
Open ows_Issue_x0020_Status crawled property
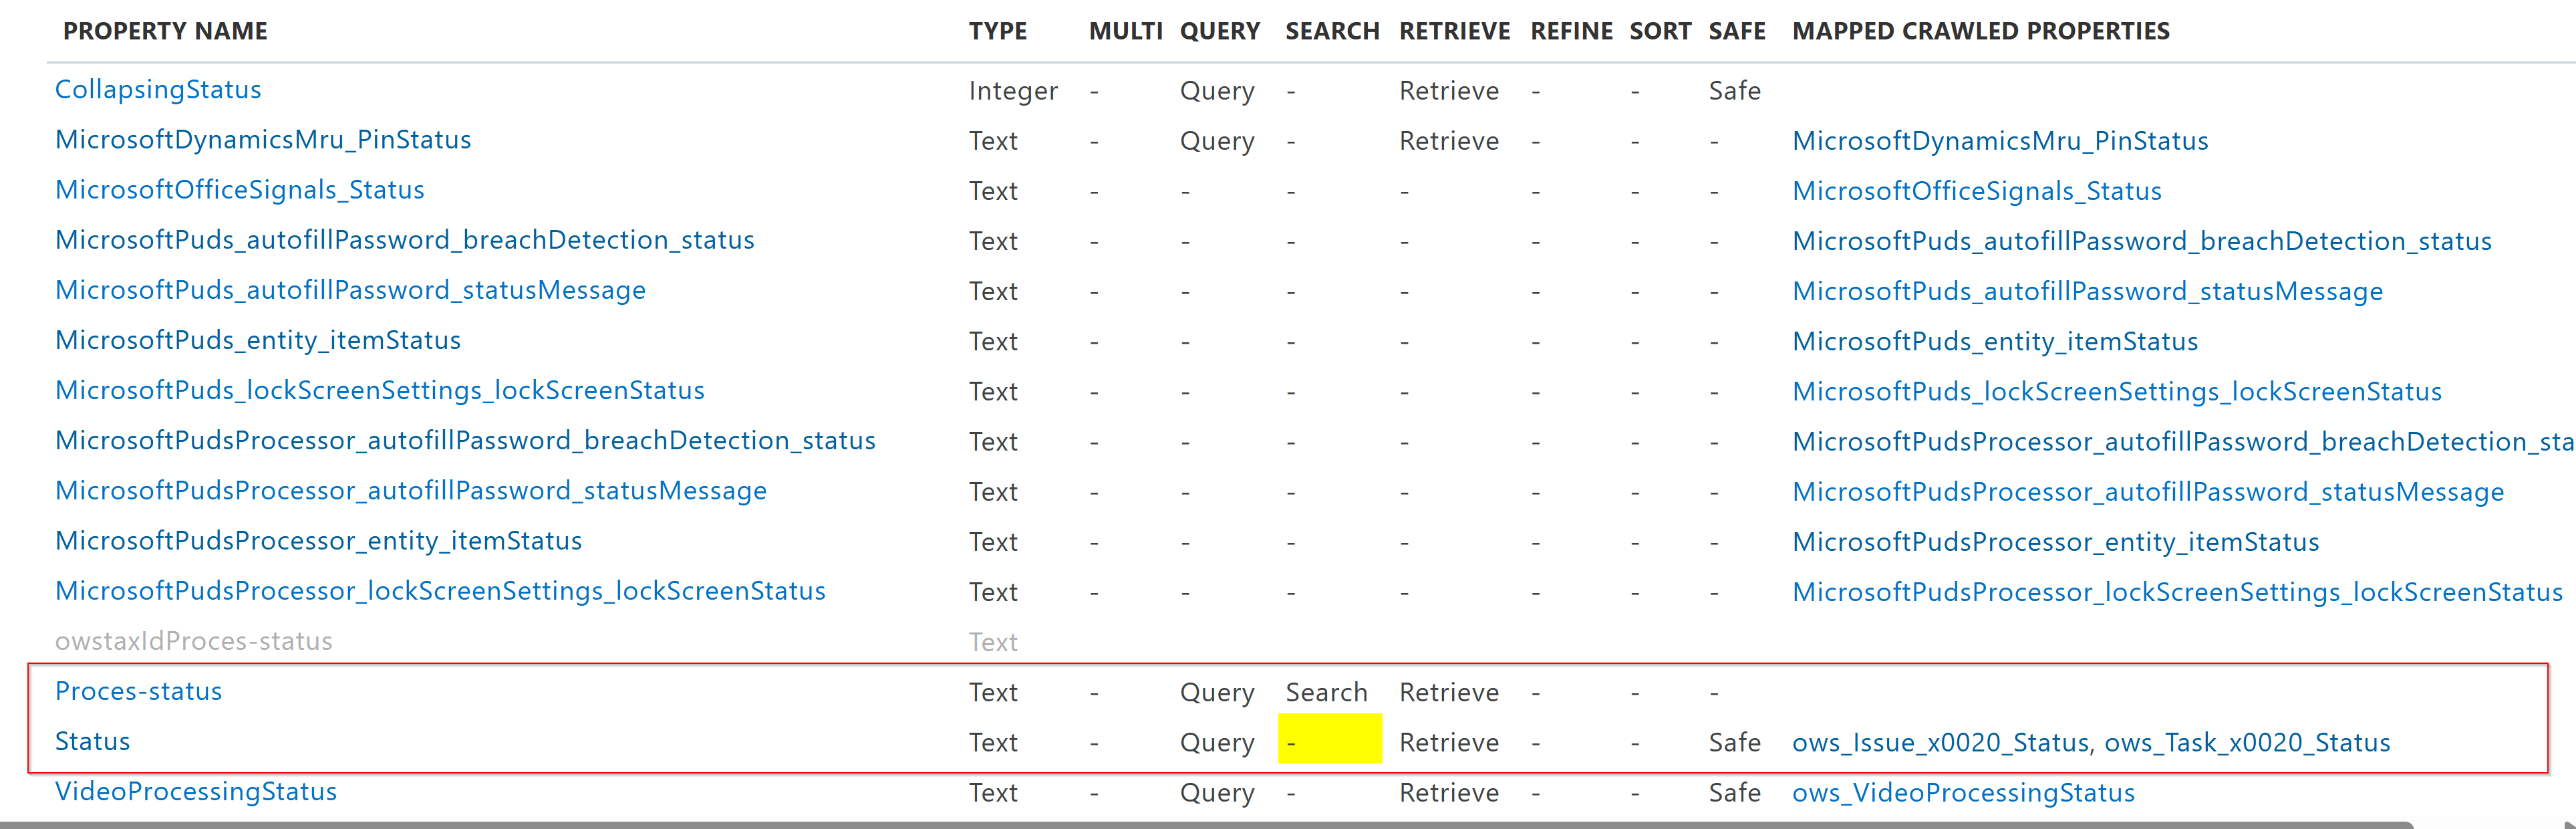coord(1940,743)
